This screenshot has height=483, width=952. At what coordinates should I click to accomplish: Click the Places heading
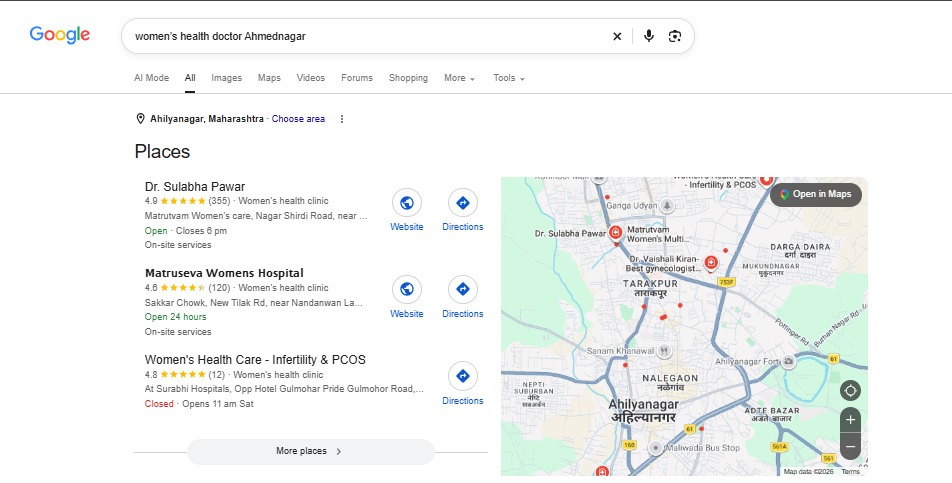pos(162,152)
